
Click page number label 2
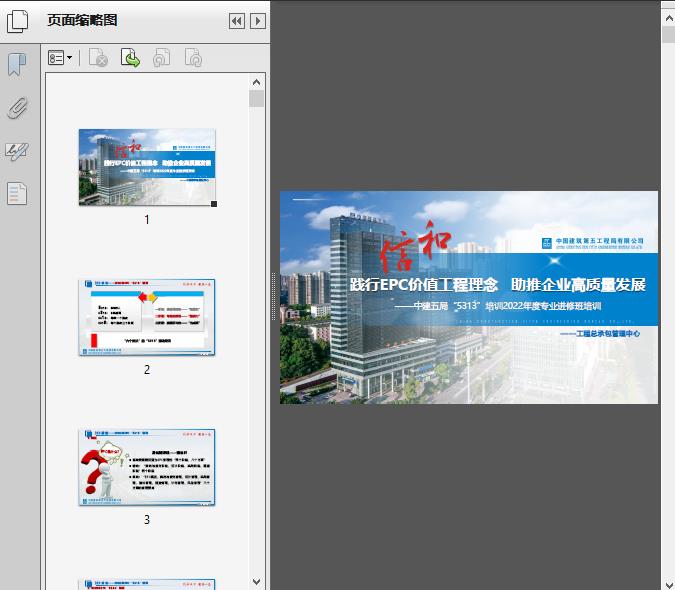[147, 370]
